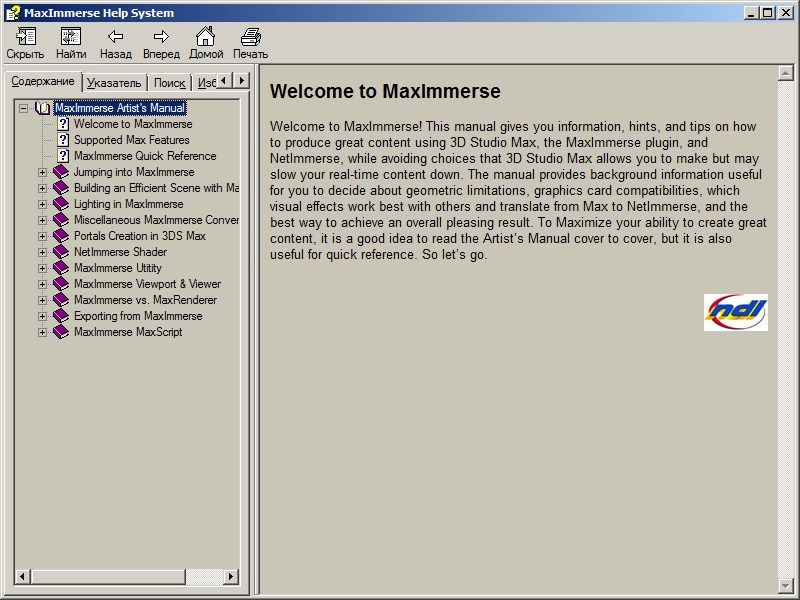
Task: Open the Welcome to MaxImmerse topic
Action: pyautogui.click(x=133, y=124)
